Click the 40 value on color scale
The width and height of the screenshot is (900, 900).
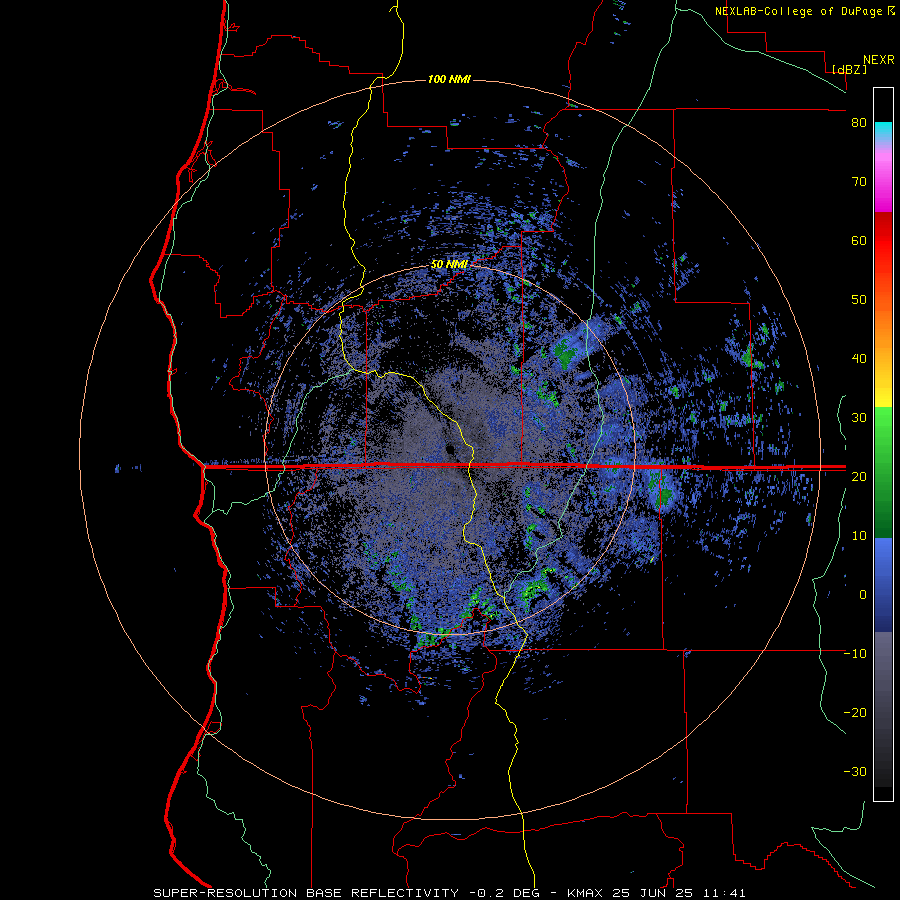859,359
